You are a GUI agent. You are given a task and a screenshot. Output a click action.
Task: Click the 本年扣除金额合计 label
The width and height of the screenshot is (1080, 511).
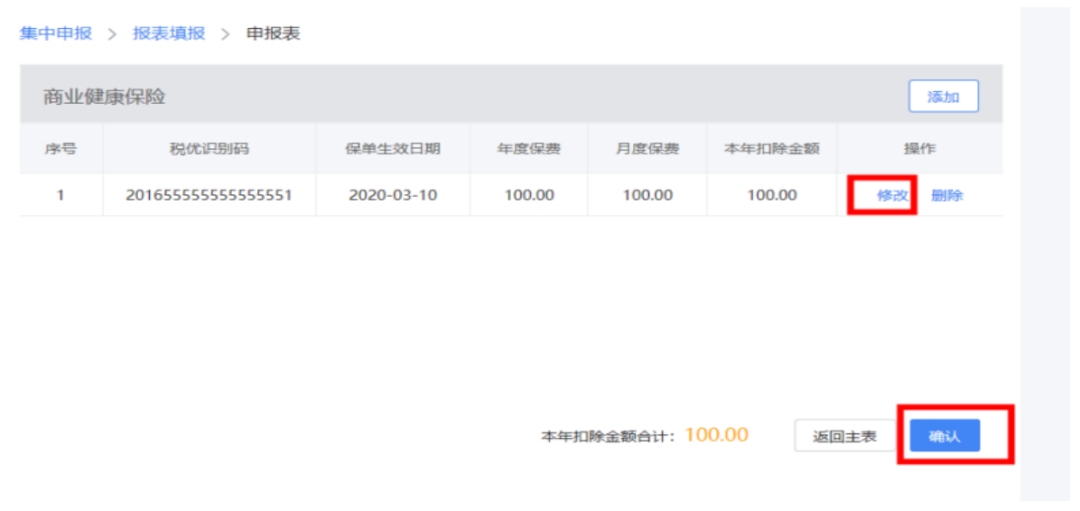pyautogui.click(x=610, y=437)
